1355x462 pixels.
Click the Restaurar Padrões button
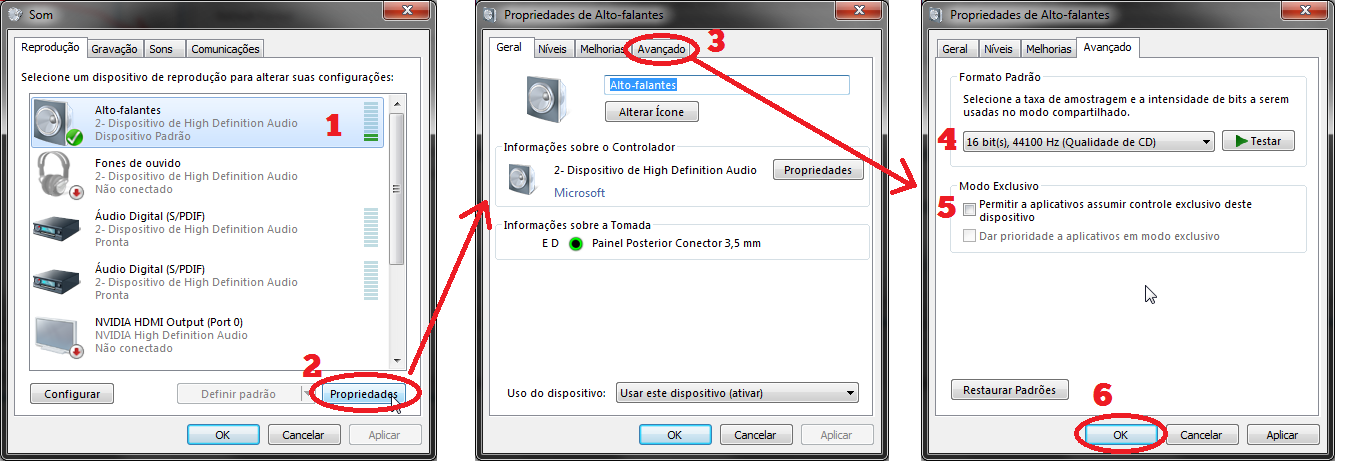1009,390
